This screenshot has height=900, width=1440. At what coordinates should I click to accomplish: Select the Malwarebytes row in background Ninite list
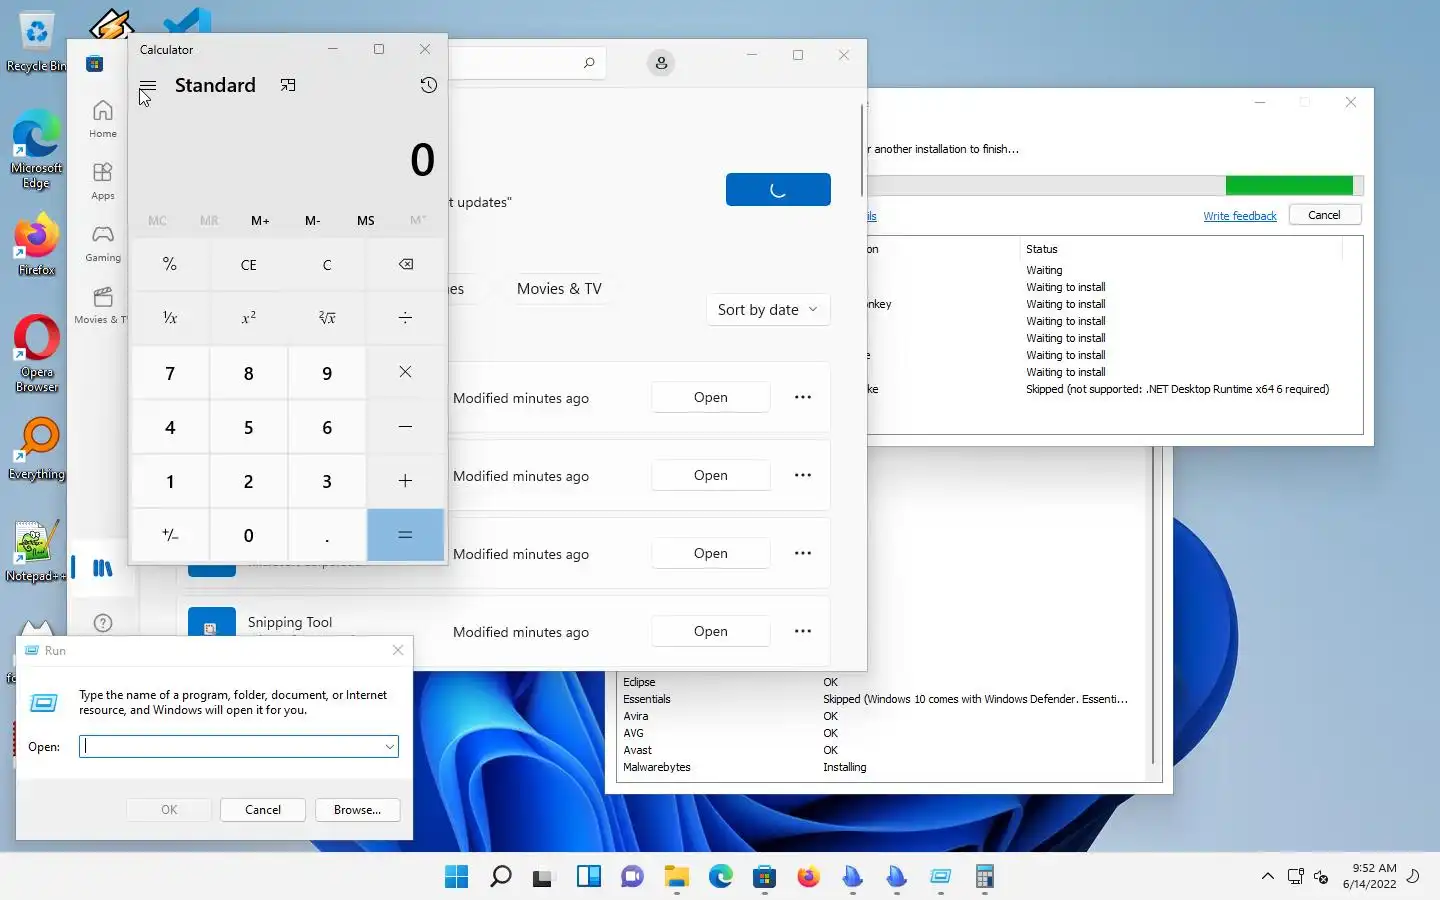657,767
